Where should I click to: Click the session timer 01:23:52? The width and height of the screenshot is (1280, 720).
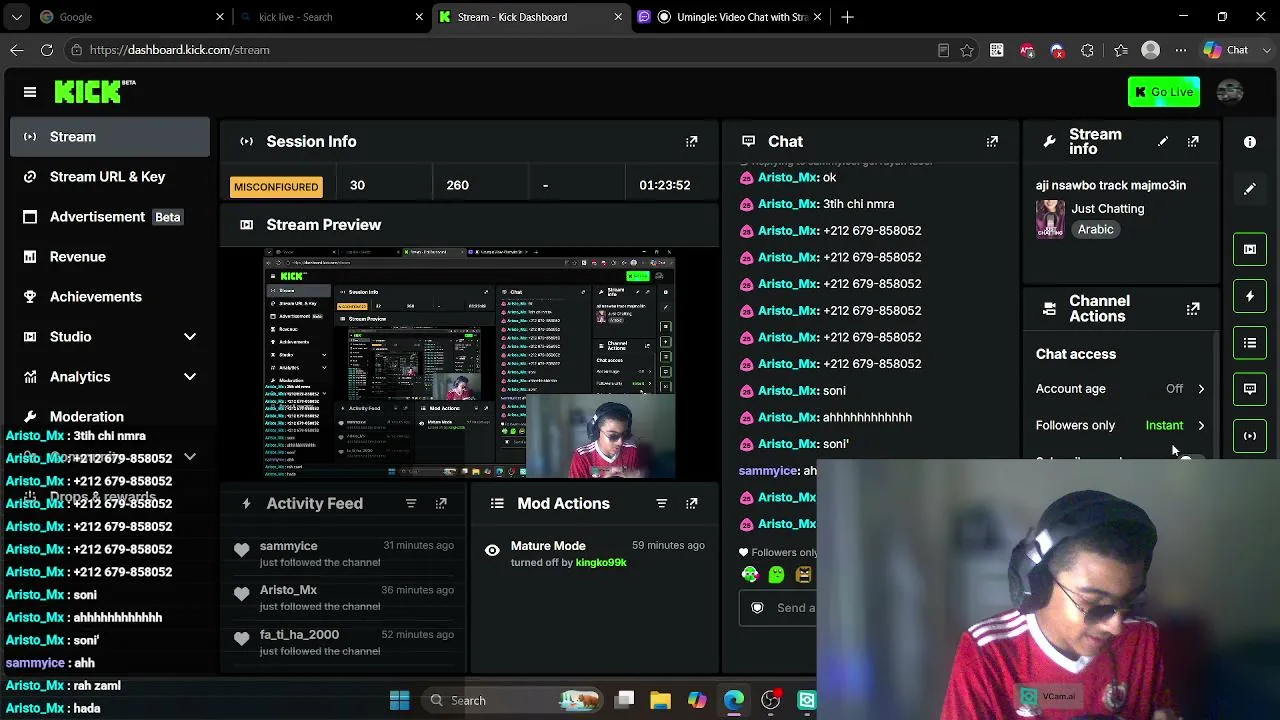point(664,186)
